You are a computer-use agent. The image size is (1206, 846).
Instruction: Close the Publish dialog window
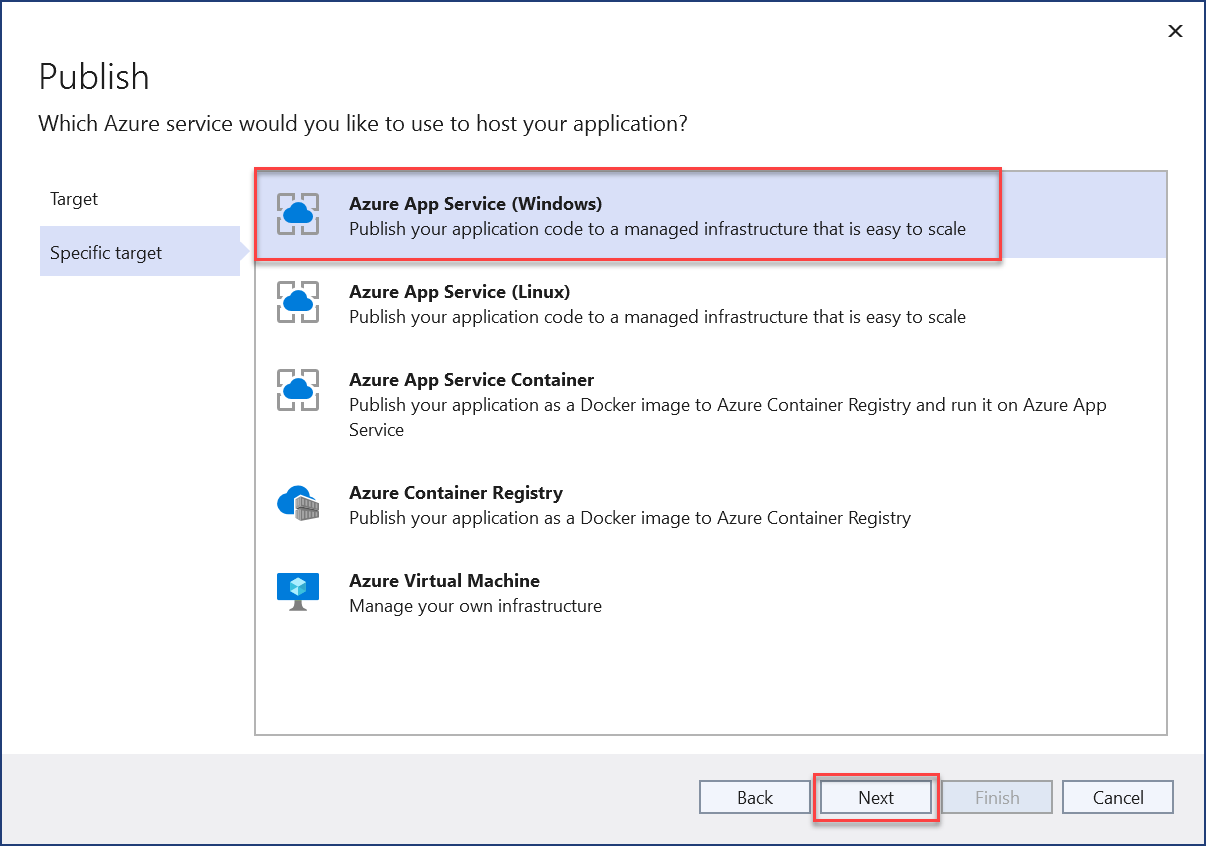pyautogui.click(x=1176, y=31)
